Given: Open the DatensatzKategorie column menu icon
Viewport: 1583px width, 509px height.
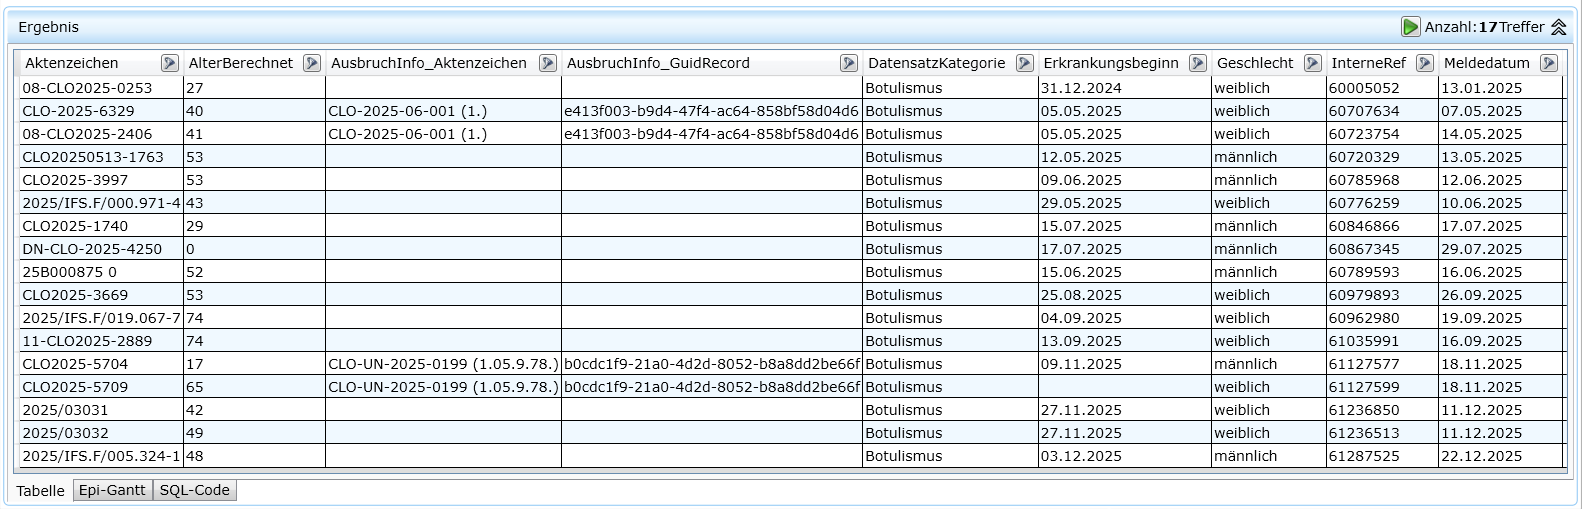Looking at the screenshot, I should (1024, 63).
